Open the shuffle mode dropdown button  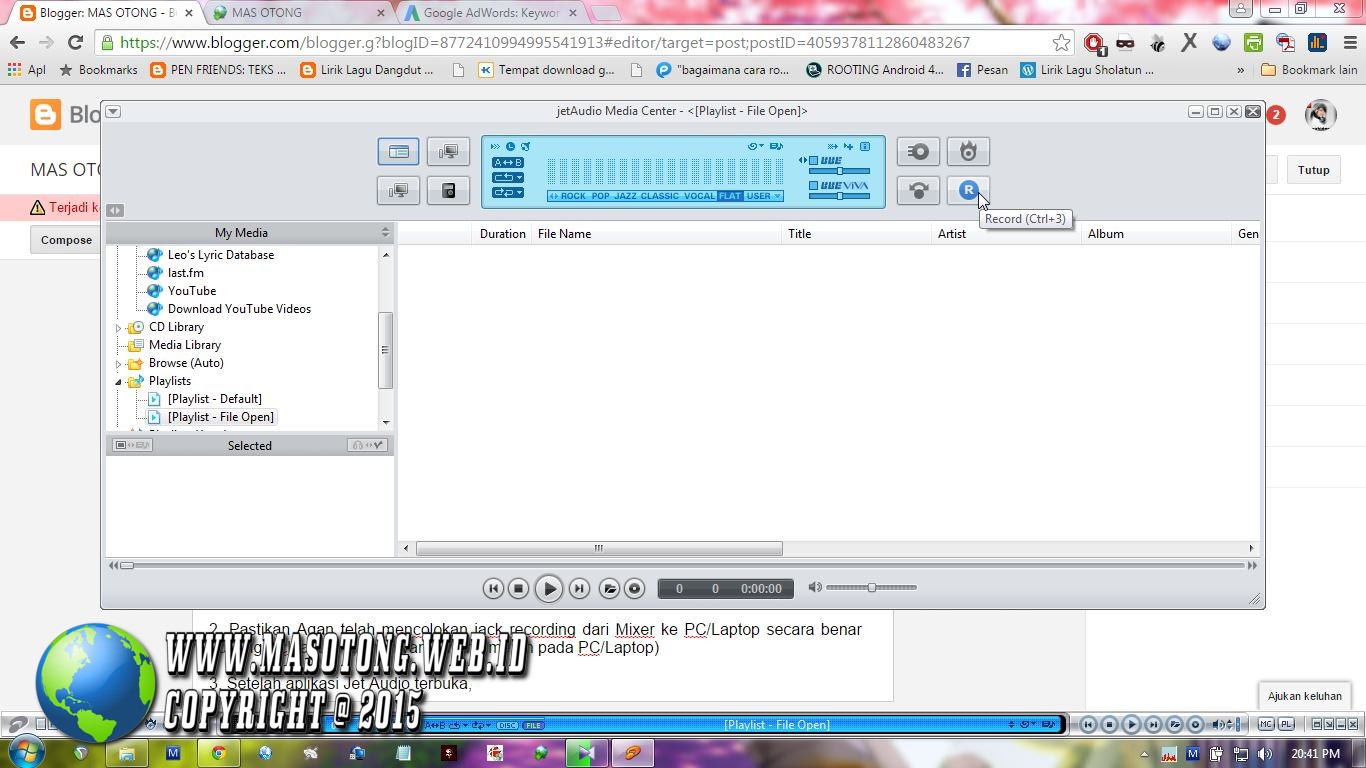[x=507, y=192]
